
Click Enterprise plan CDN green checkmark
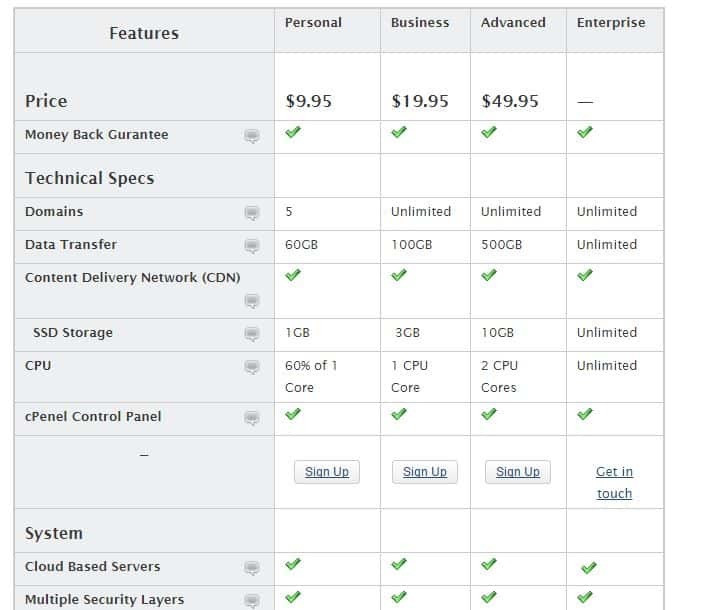point(585,276)
